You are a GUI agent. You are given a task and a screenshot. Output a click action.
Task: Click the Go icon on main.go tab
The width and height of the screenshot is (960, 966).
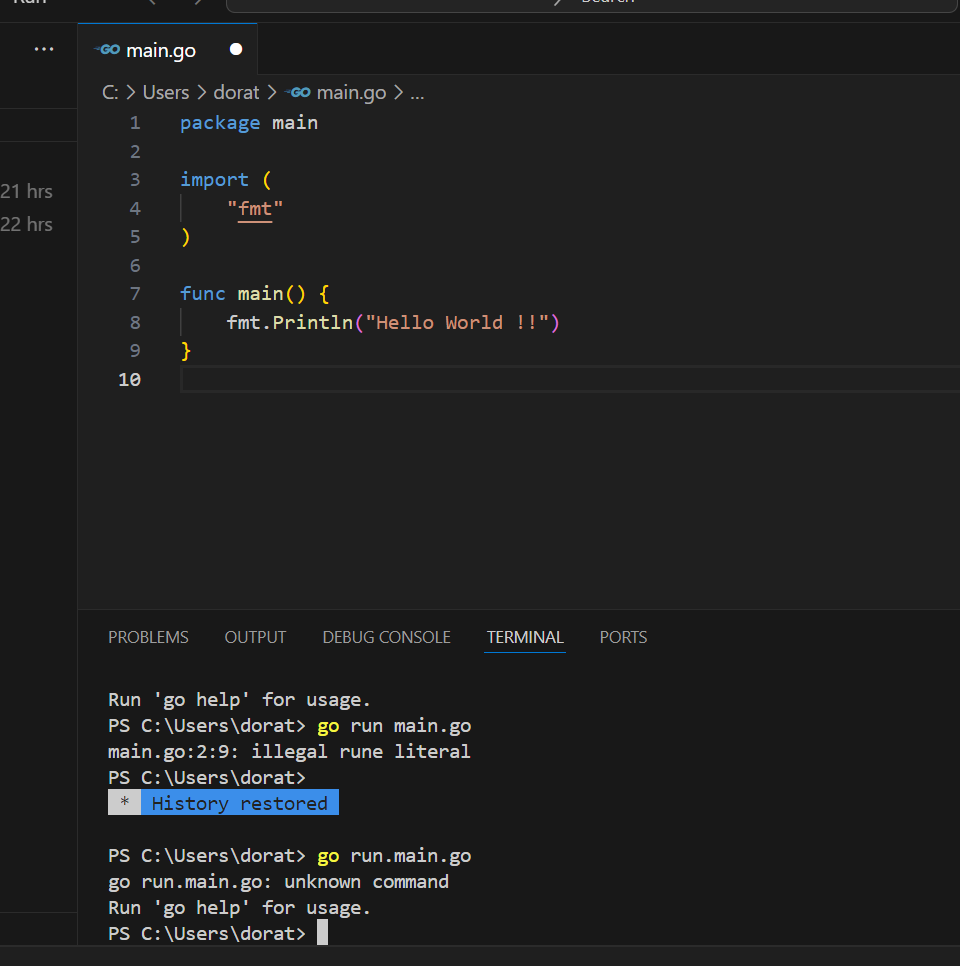(x=107, y=50)
